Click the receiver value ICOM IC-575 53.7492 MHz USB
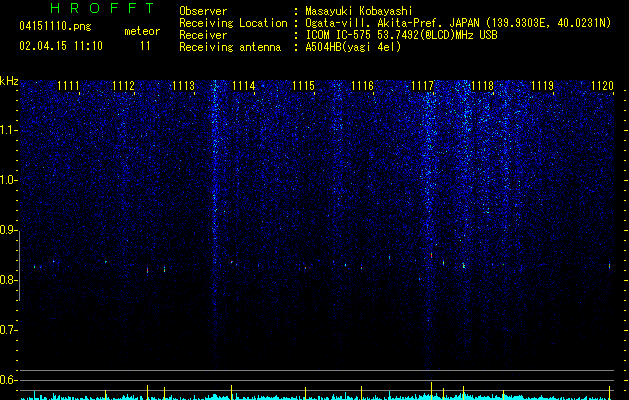 click(x=401, y=35)
